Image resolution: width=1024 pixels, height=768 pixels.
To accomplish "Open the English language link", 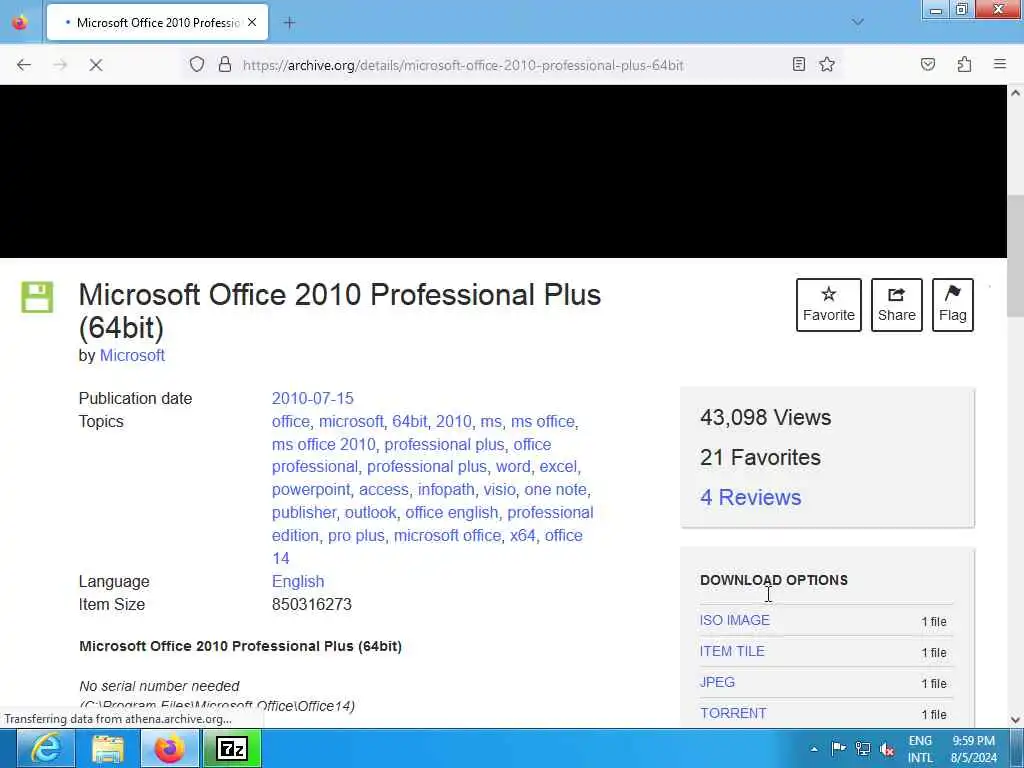I will pos(298,581).
